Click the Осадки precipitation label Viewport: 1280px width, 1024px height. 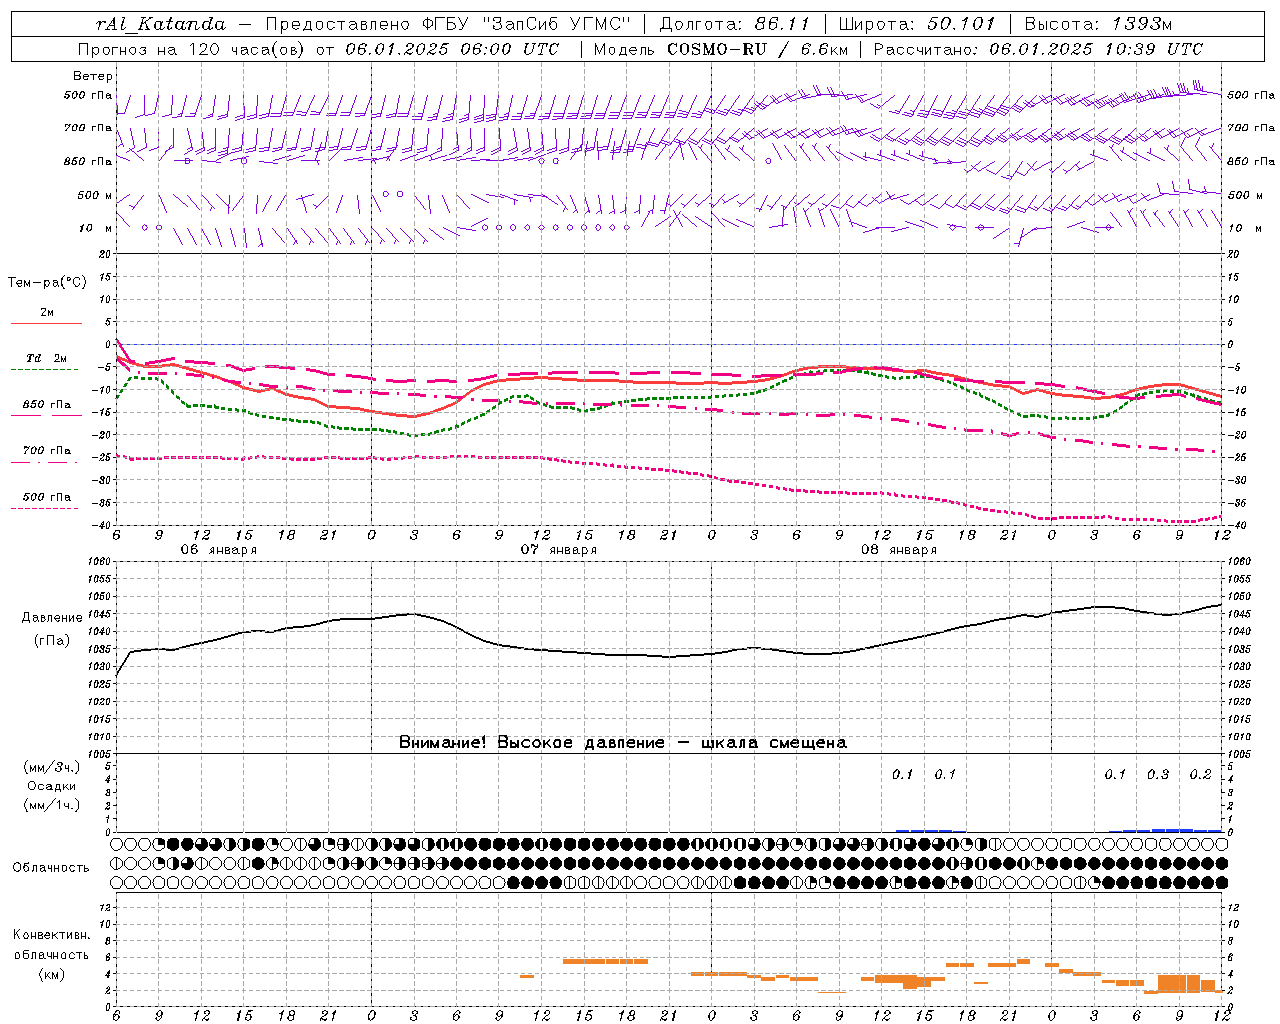point(52,786)
